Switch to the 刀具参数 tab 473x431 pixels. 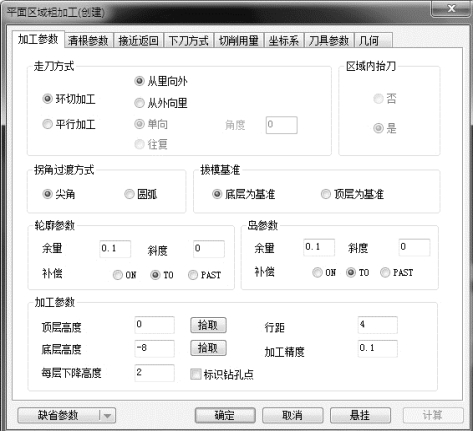click(x=329, y=41)
